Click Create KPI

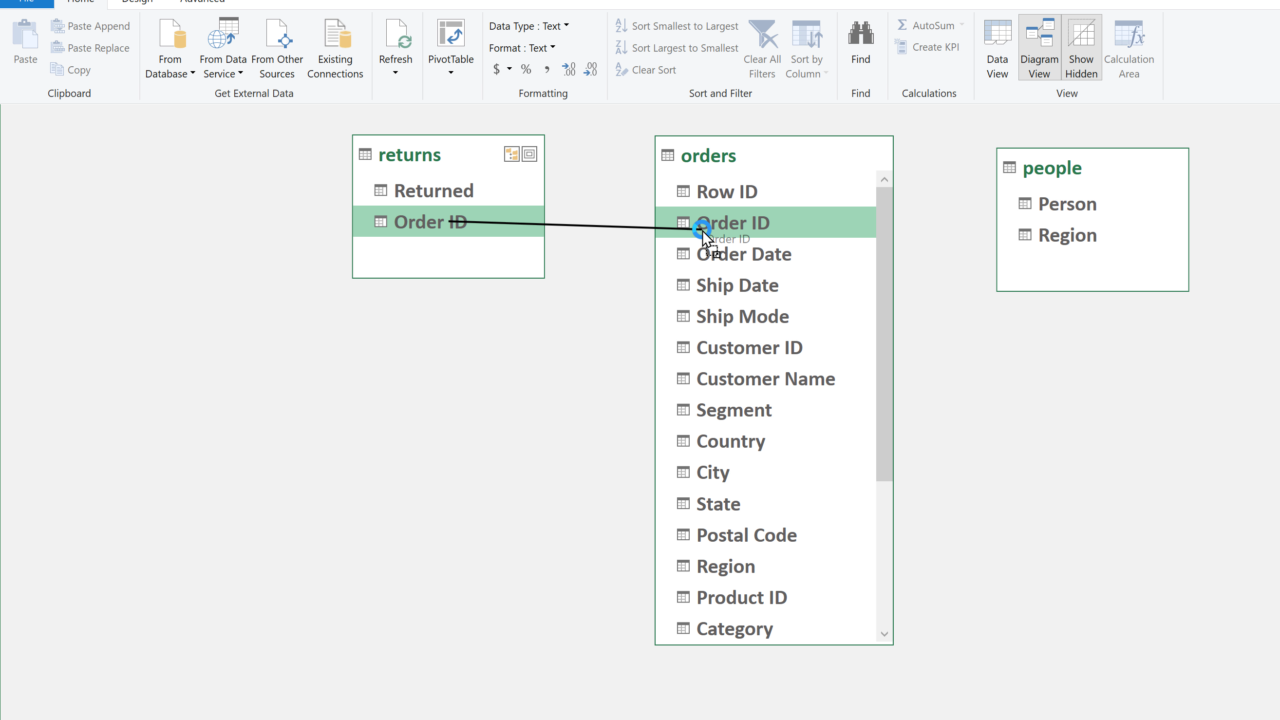928,48
